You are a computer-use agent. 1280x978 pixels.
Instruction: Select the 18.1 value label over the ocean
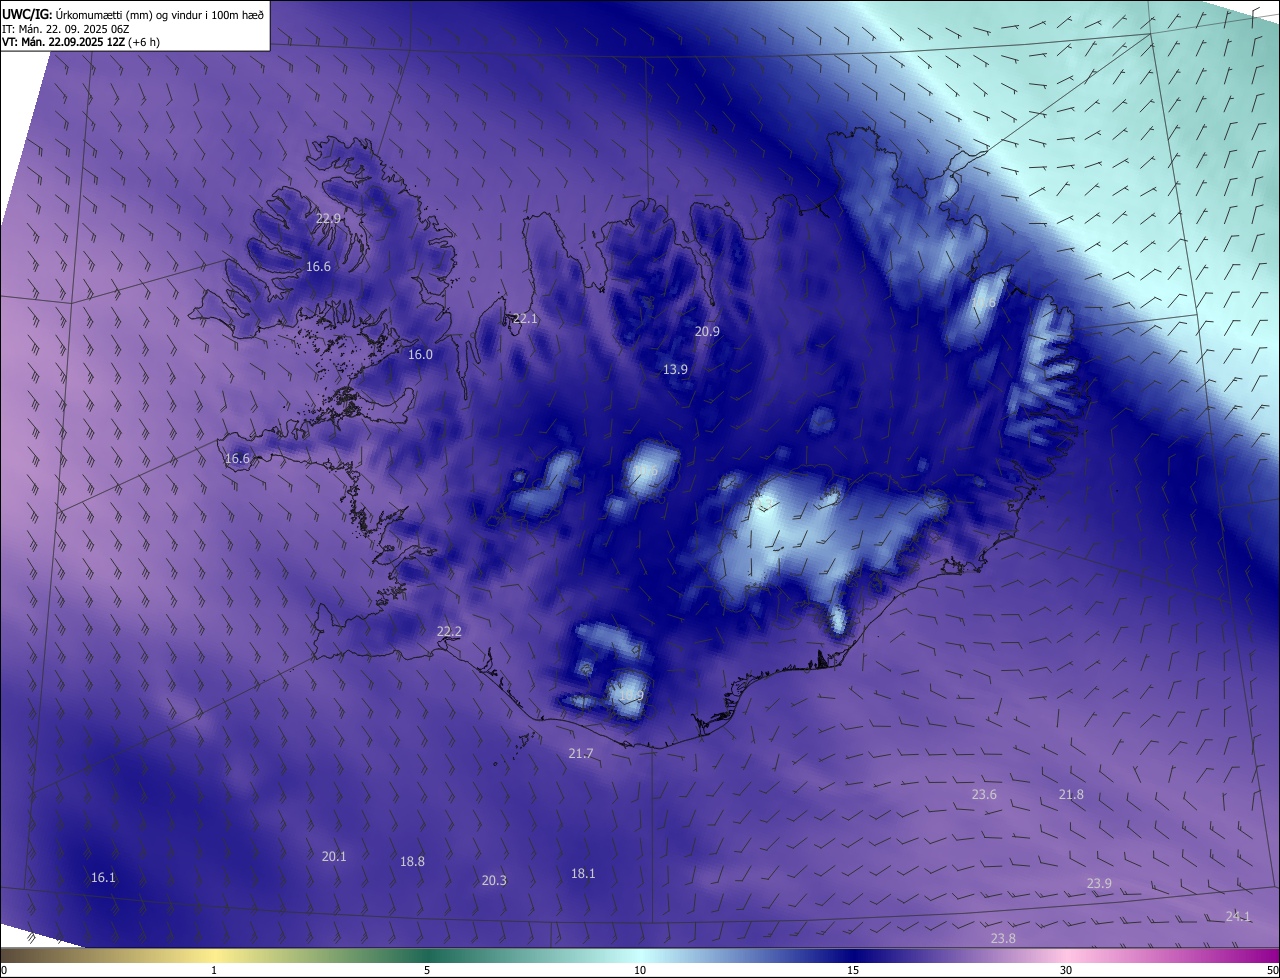[x=583, y=873]
